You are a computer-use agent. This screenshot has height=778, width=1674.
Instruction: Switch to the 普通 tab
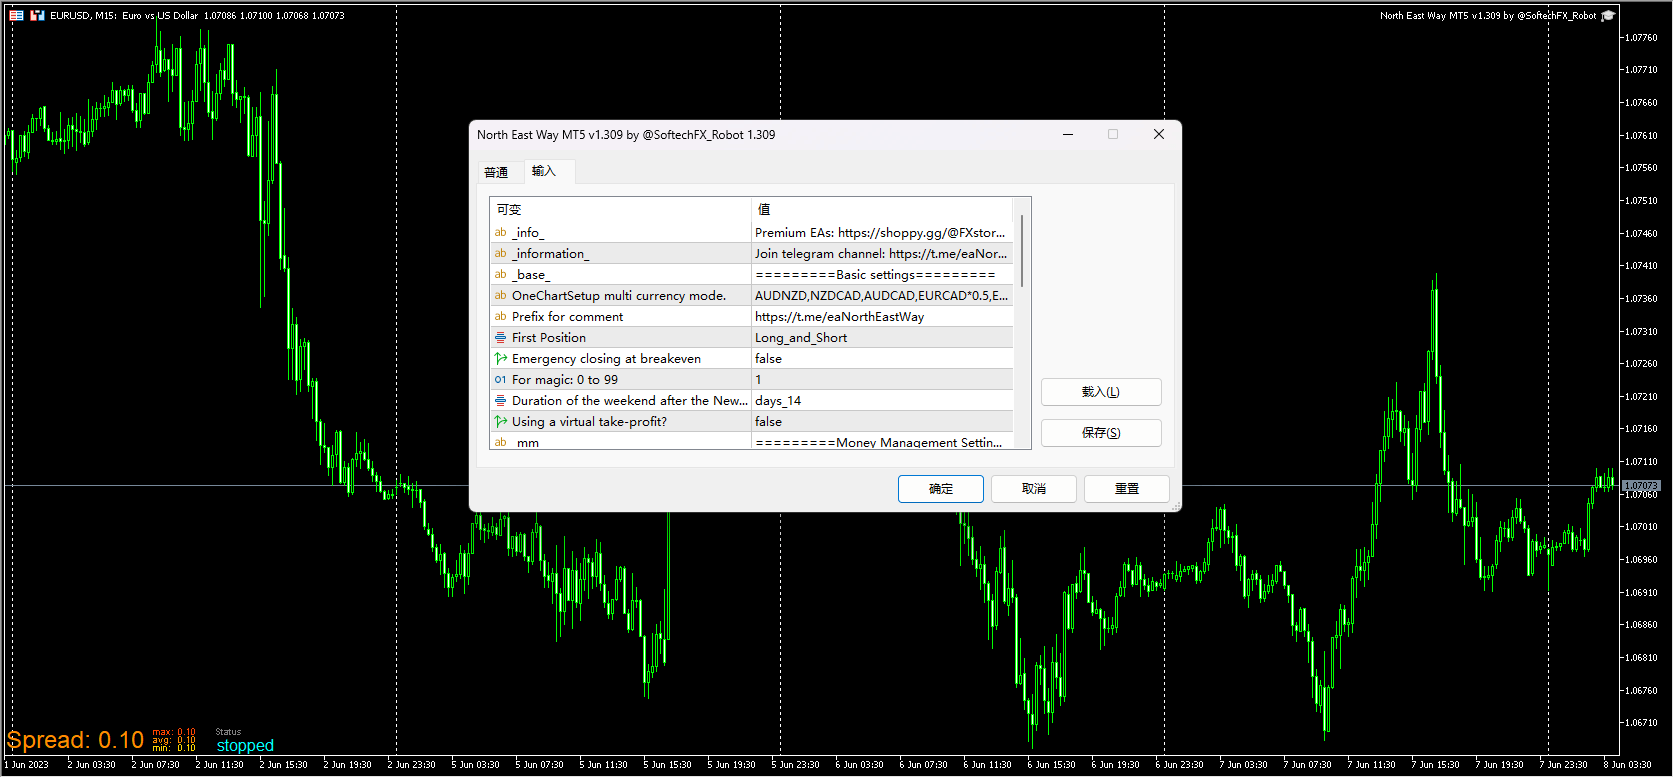pyautogui.click(x=496, y=173)
